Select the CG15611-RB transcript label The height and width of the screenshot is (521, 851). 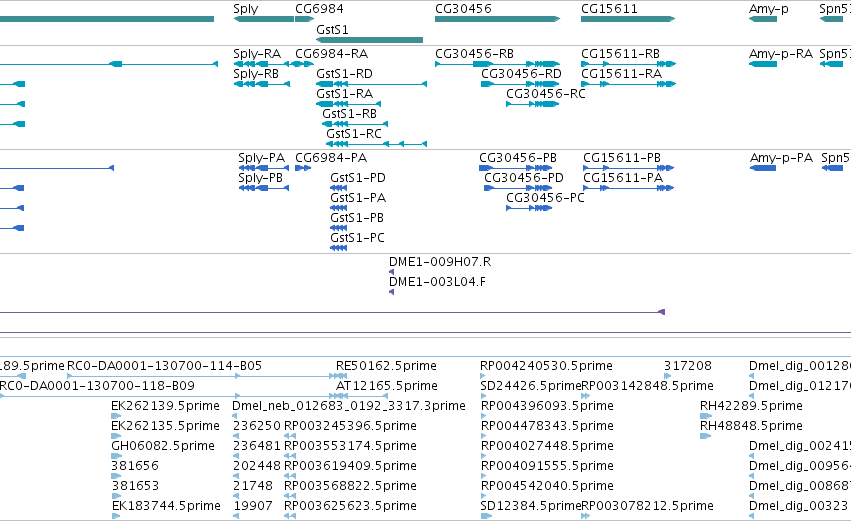tap(620, 54)
